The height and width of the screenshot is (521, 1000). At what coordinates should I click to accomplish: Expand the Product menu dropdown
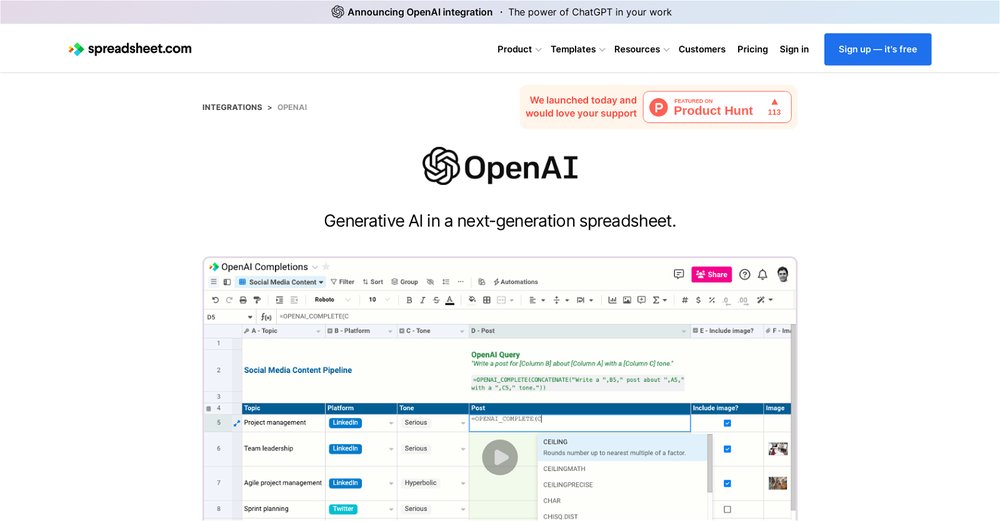519,49
